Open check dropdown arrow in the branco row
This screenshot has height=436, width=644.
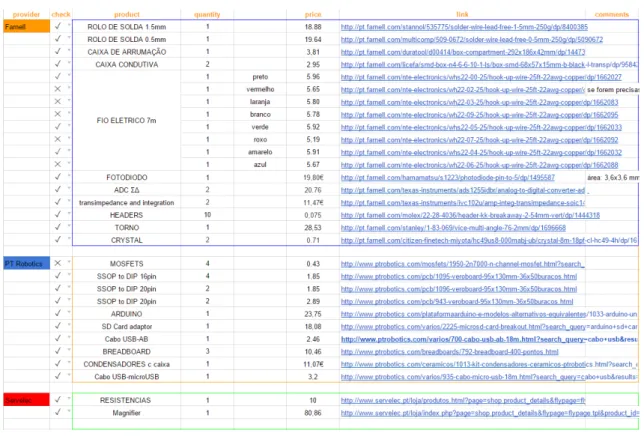click(69, 113)
